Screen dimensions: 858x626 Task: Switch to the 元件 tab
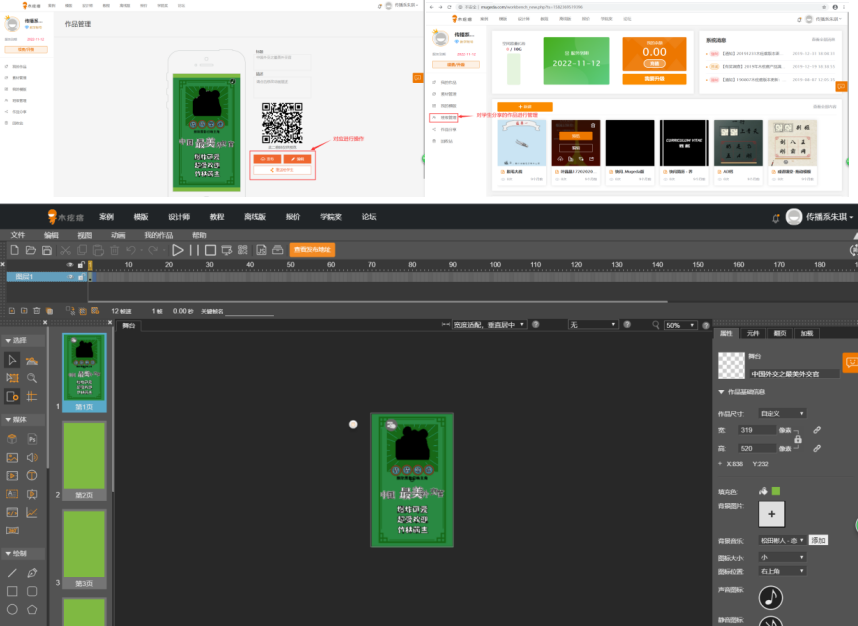[753, 333]
